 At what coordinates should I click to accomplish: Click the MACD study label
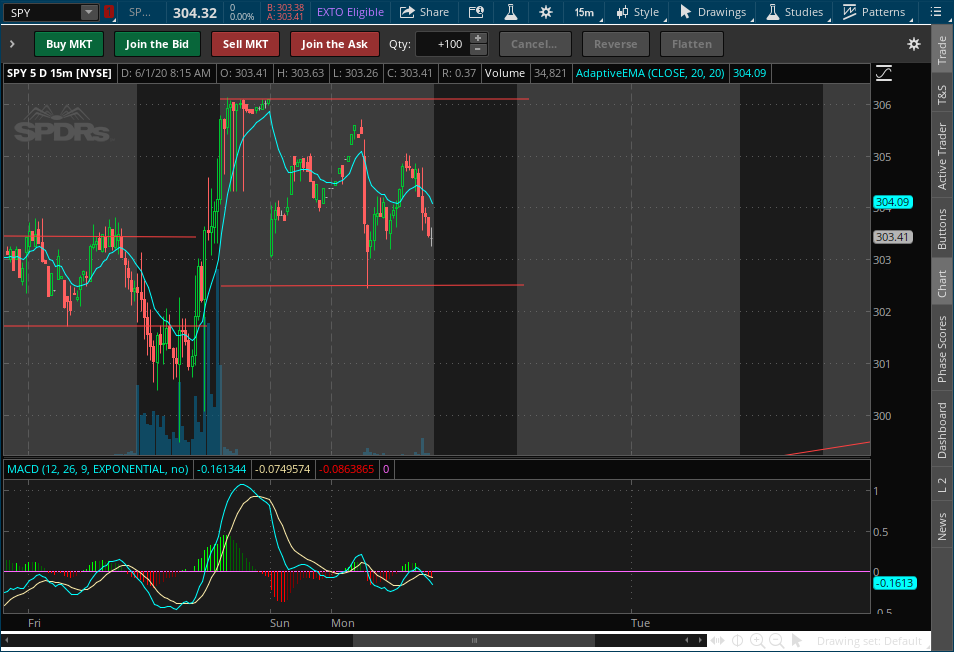97,469
